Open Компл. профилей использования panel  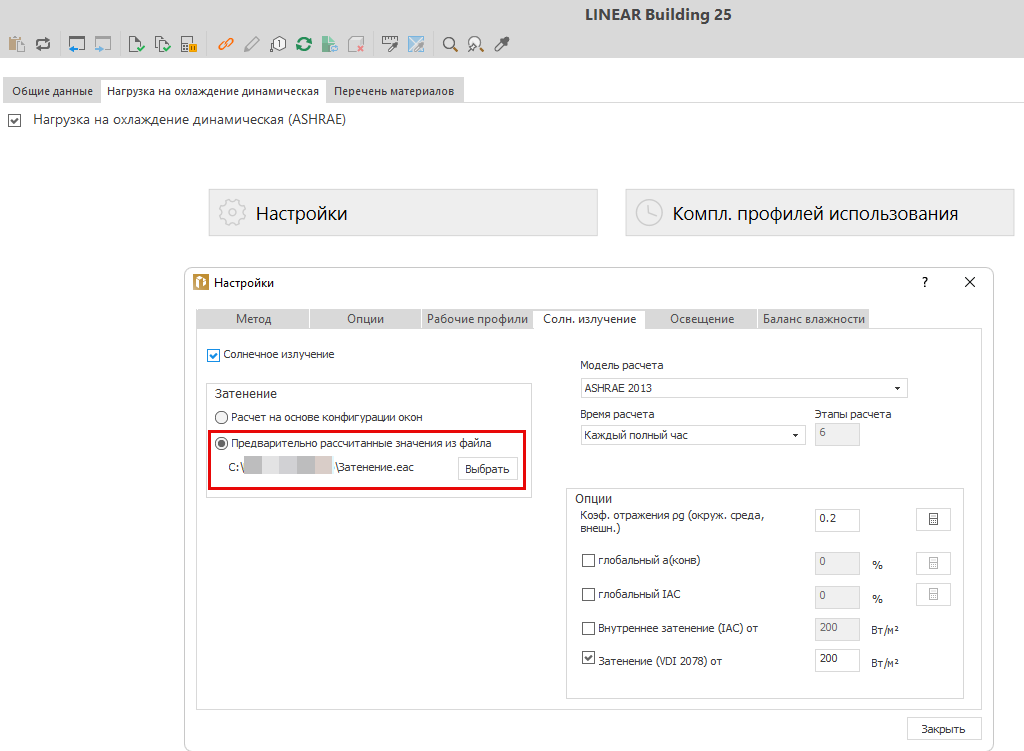[x=819, y=213]
